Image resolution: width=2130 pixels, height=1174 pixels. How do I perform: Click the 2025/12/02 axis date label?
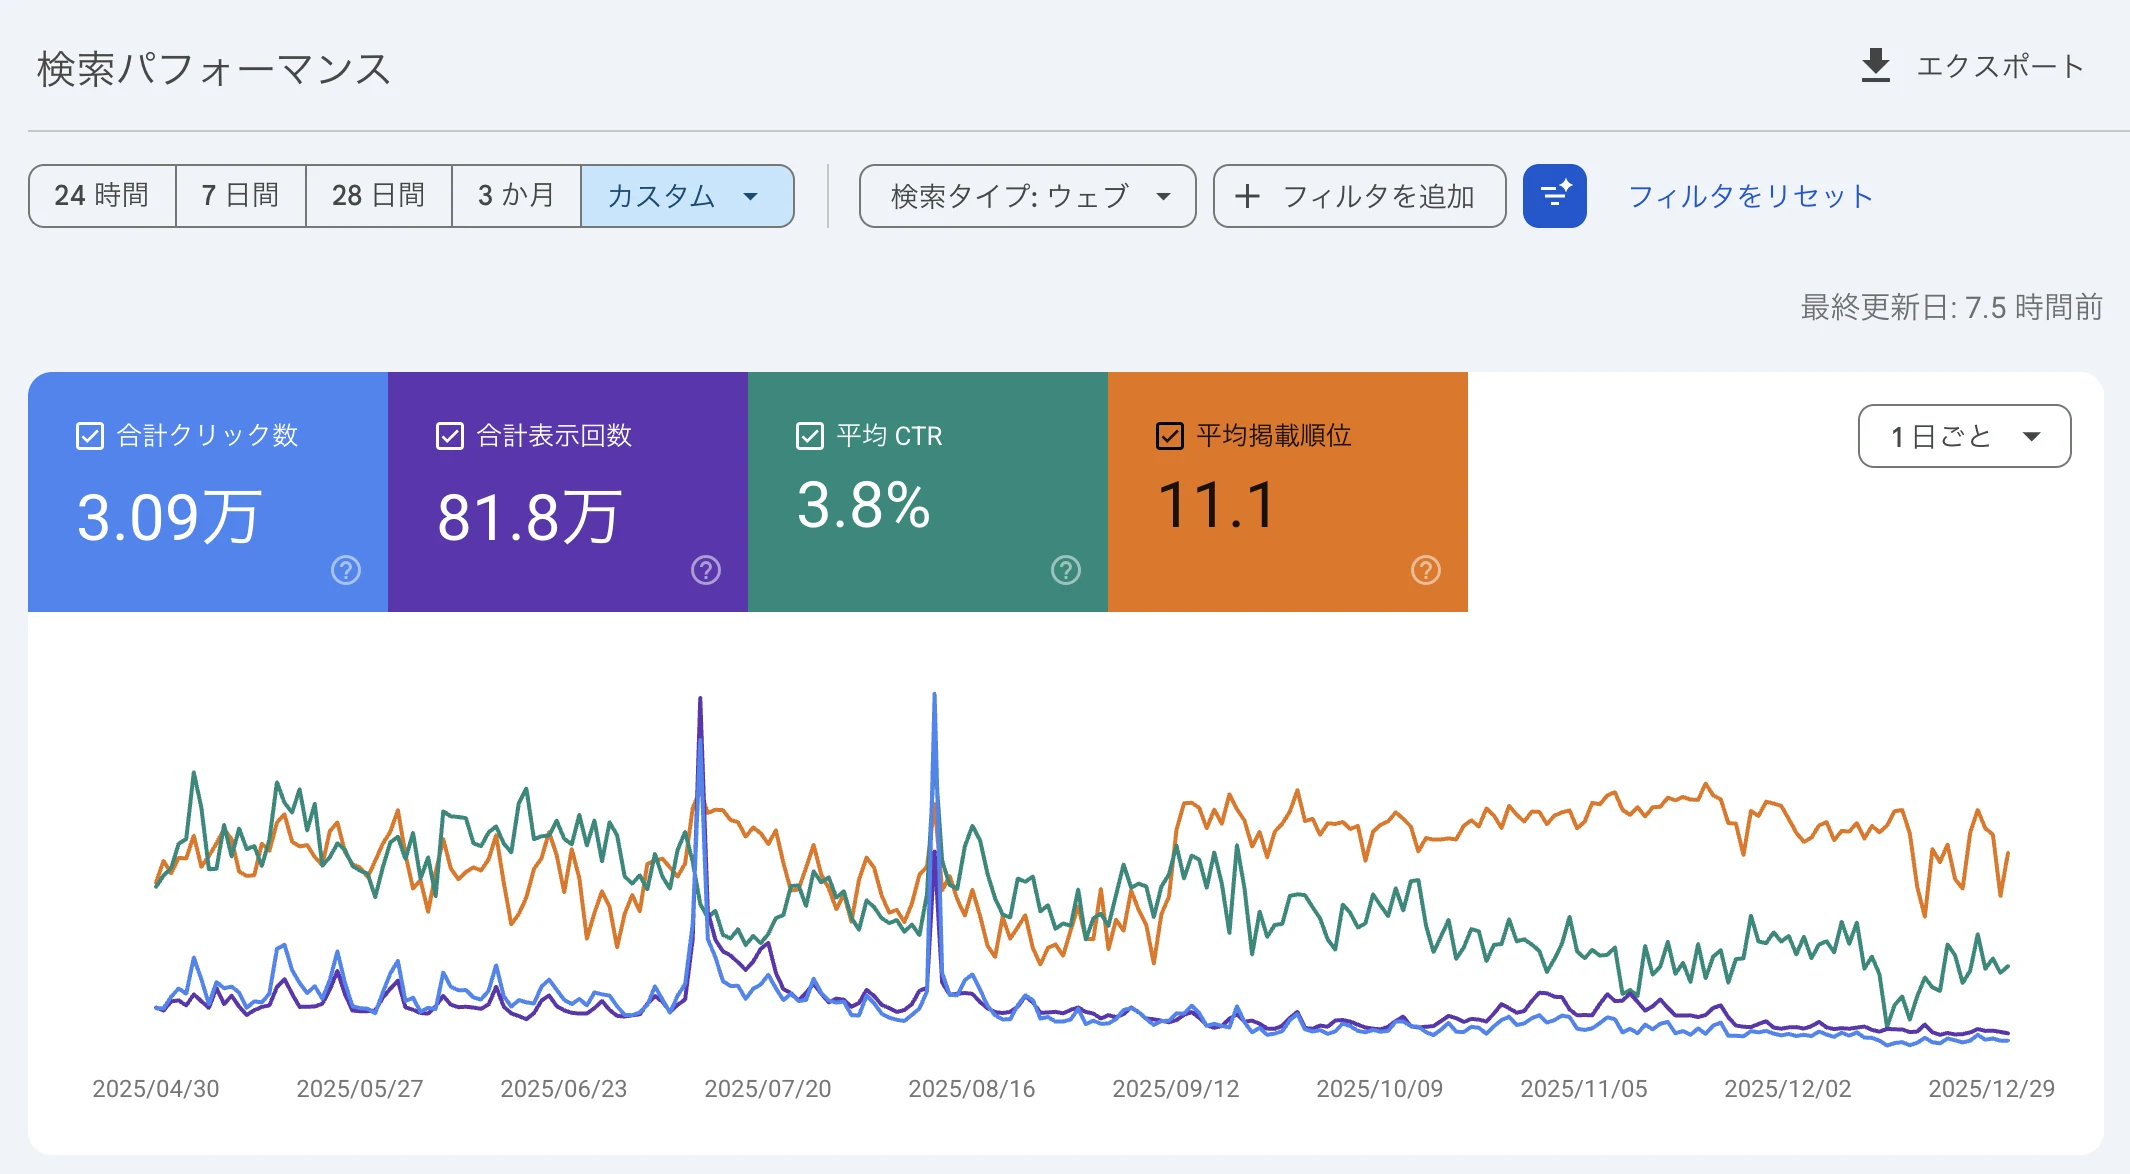pos(1788,1089)
